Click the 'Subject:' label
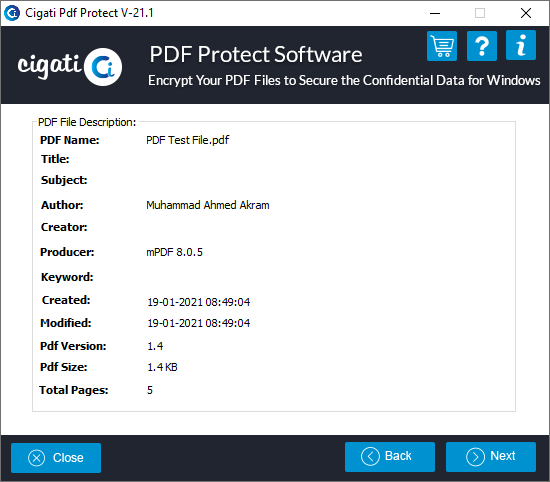This screenshot has height=482, width=550. (x=64, y=180)
